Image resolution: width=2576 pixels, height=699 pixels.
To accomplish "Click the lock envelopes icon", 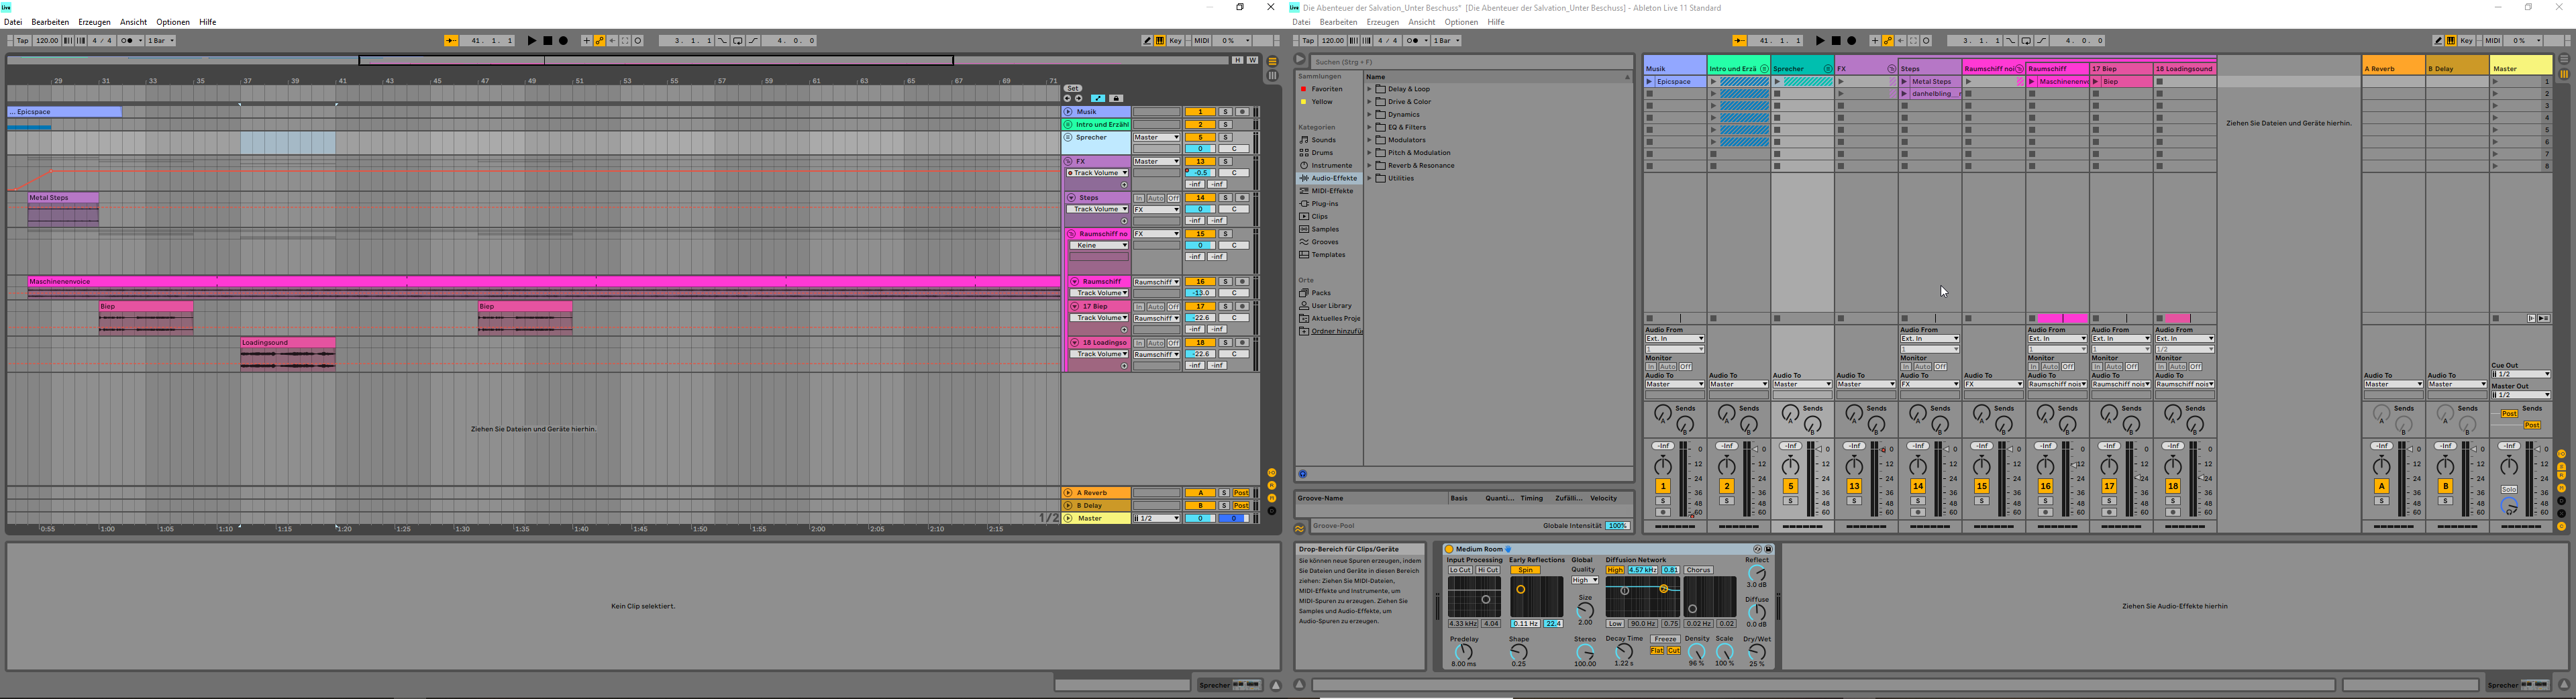I will (x=1116, y=98).
